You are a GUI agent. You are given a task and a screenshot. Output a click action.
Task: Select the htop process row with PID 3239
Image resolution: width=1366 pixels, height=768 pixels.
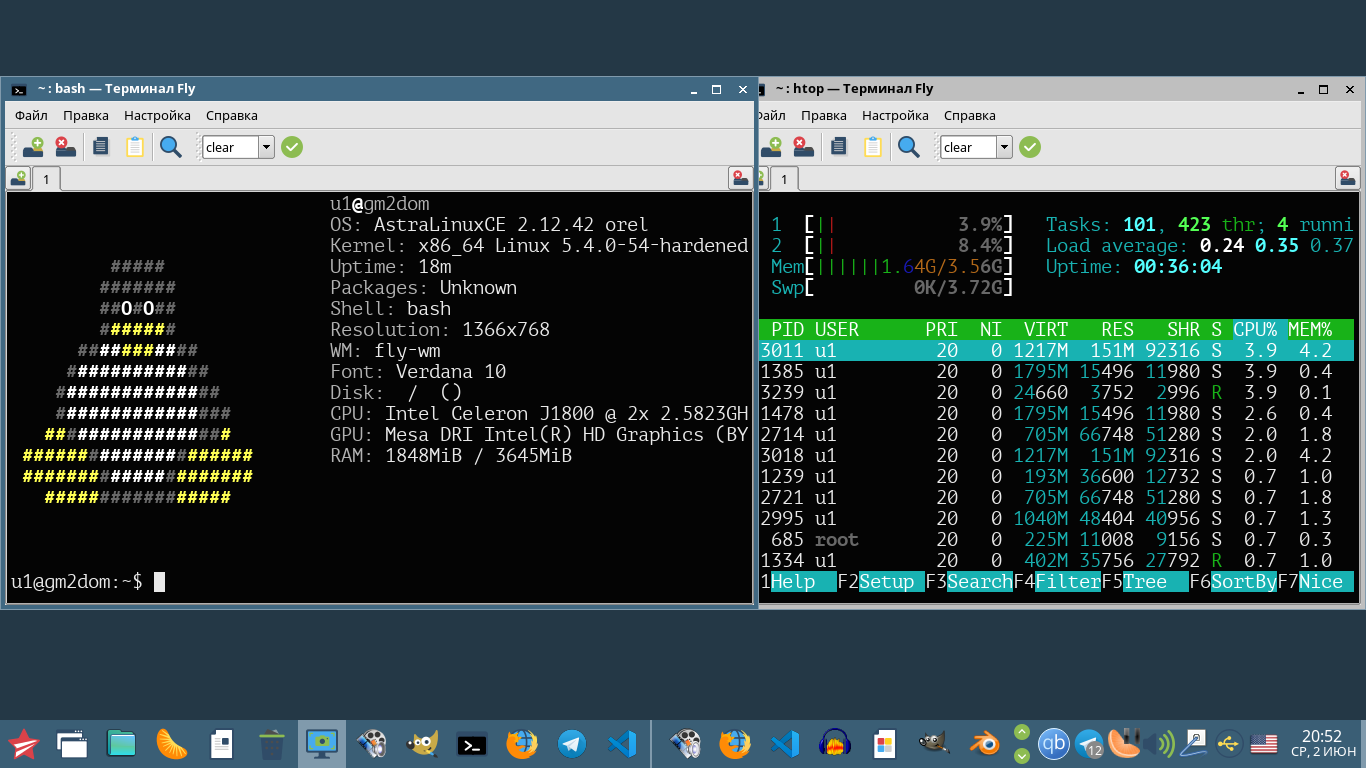pos(1057,392)
